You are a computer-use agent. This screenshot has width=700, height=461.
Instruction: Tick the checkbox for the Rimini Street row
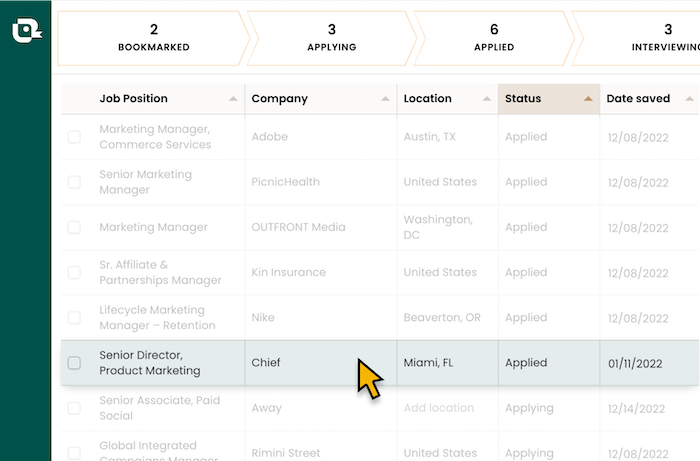click(74, 453)
